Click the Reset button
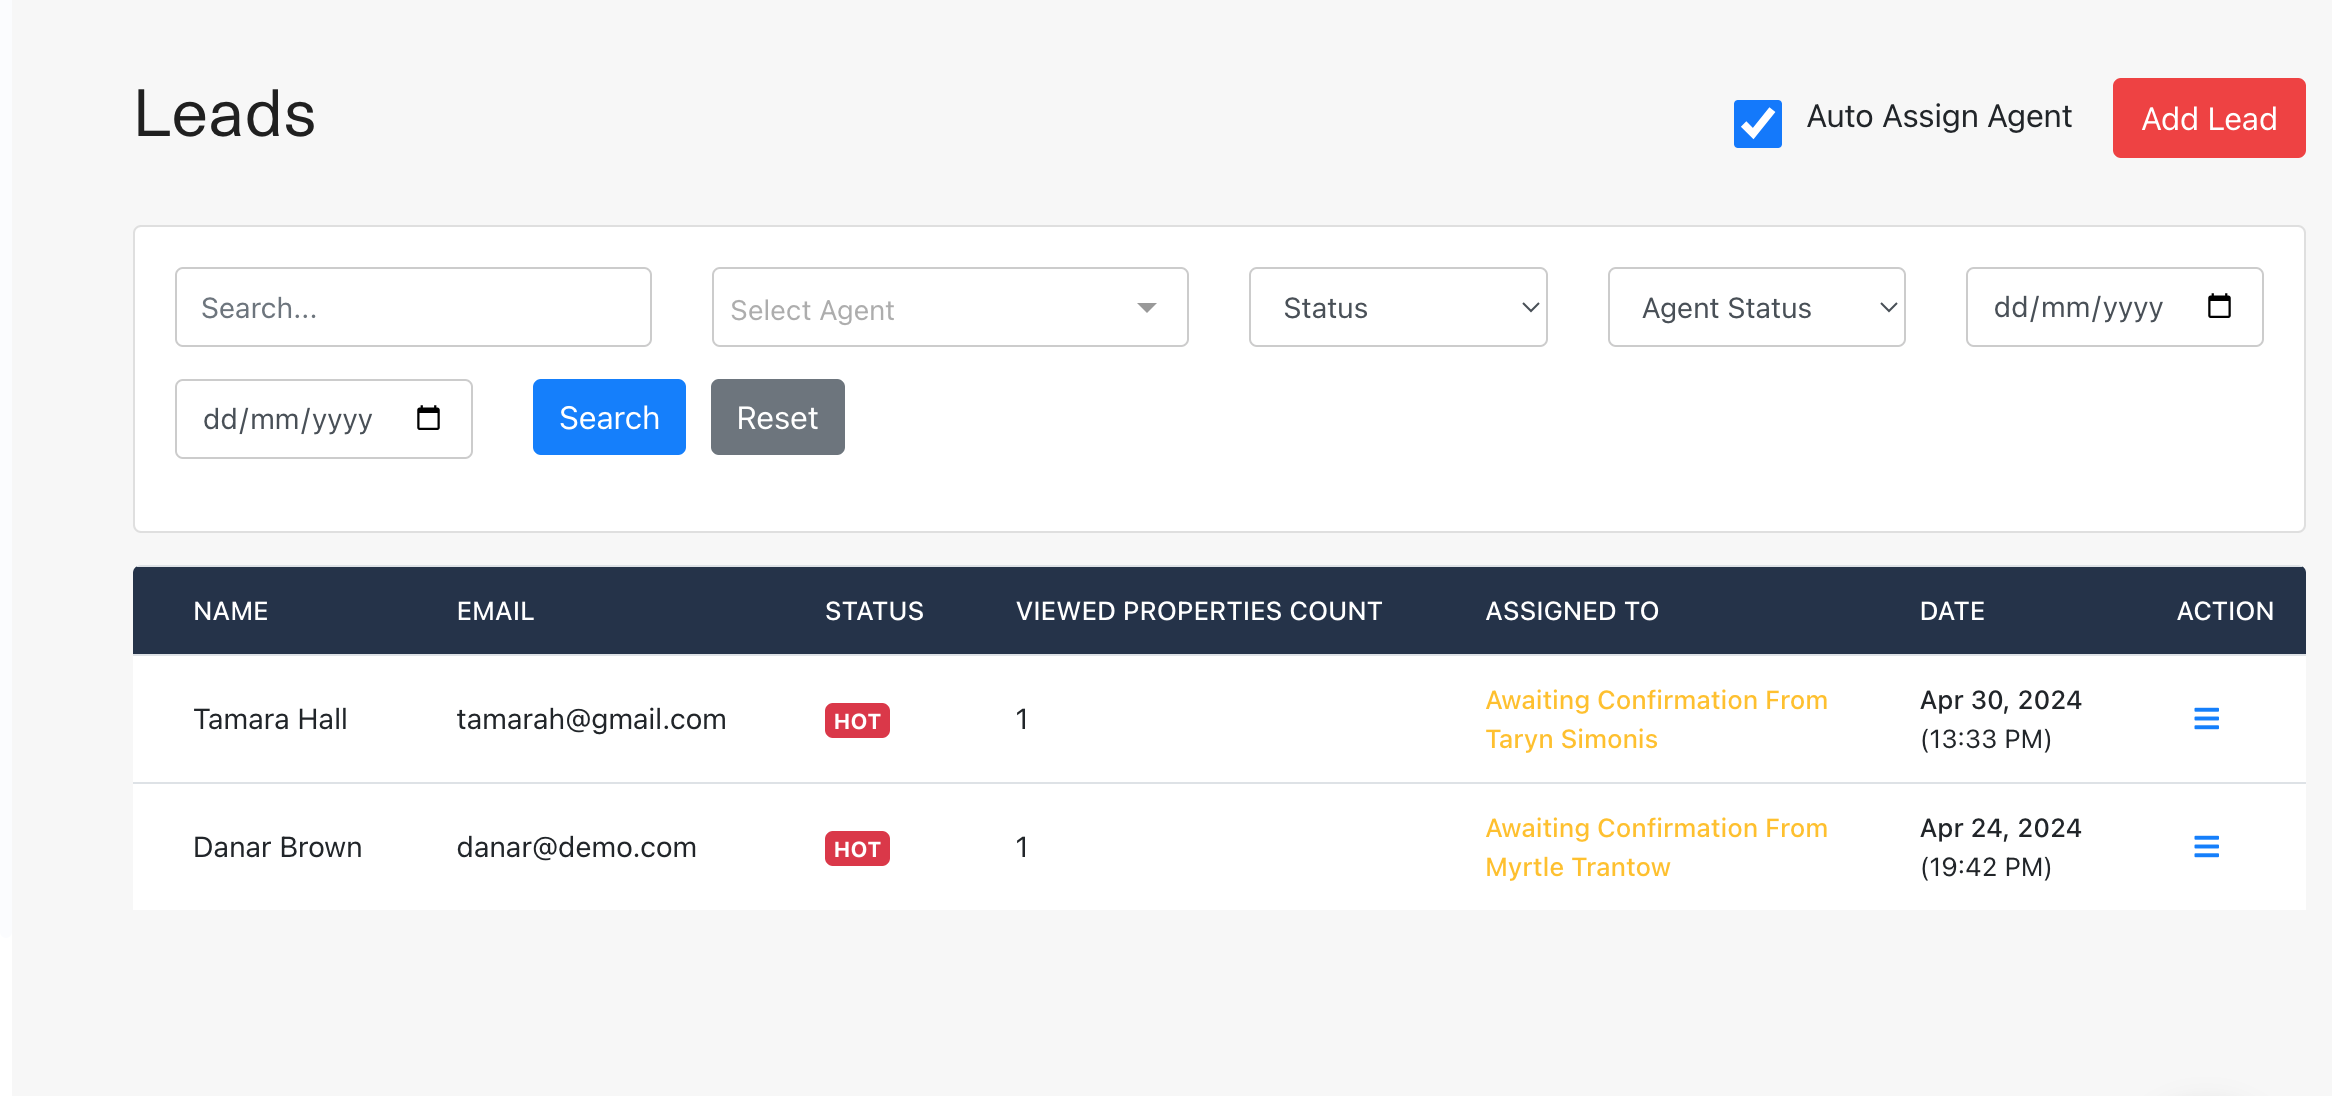The width and height of the screenshot is (2332, 1096). click(777, 417)
